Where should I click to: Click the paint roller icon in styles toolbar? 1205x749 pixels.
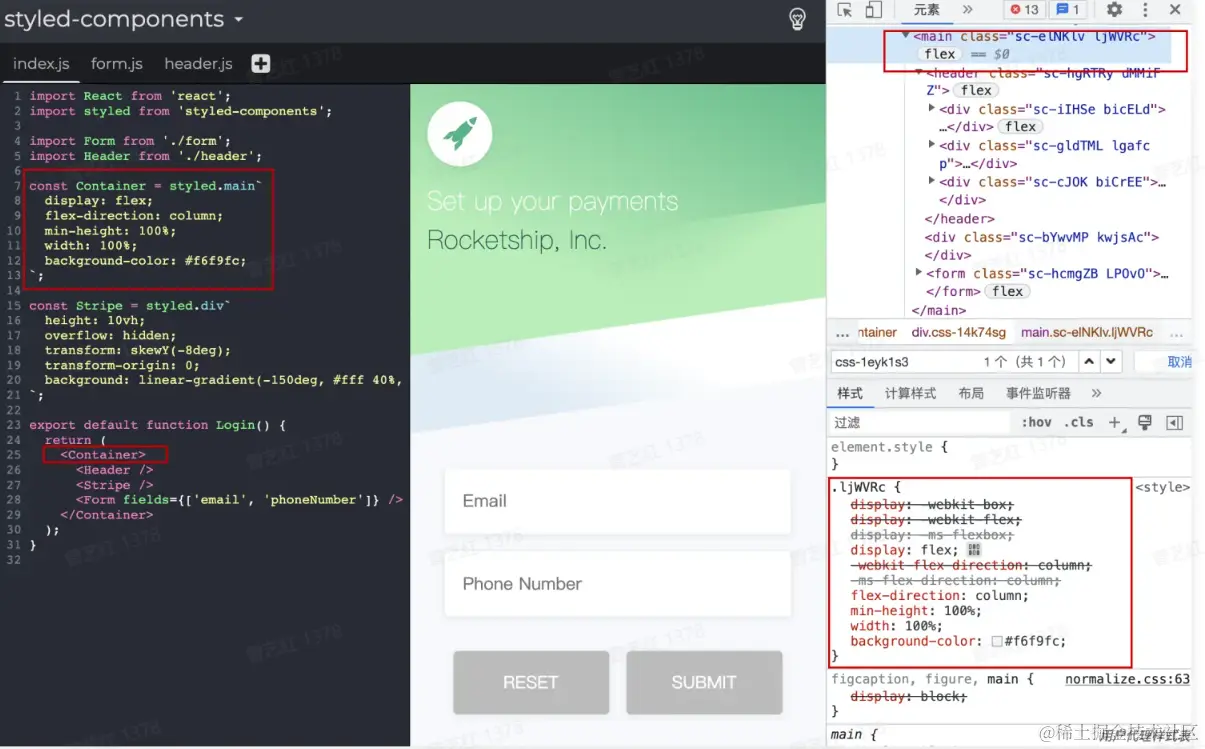point(1145,423)
